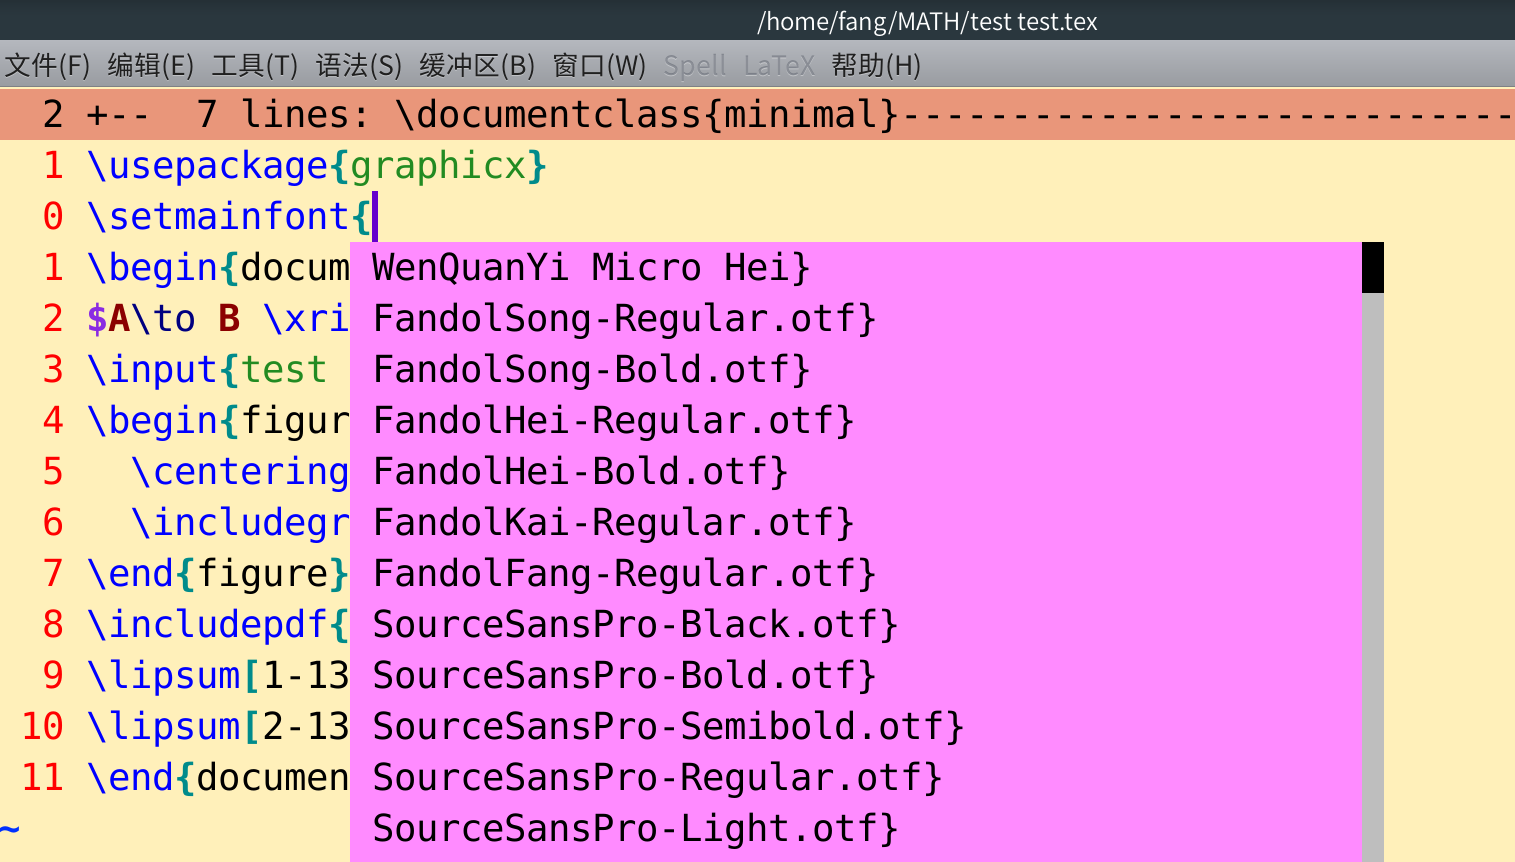Click the \begin{figur line

click(x=218, y=421)
